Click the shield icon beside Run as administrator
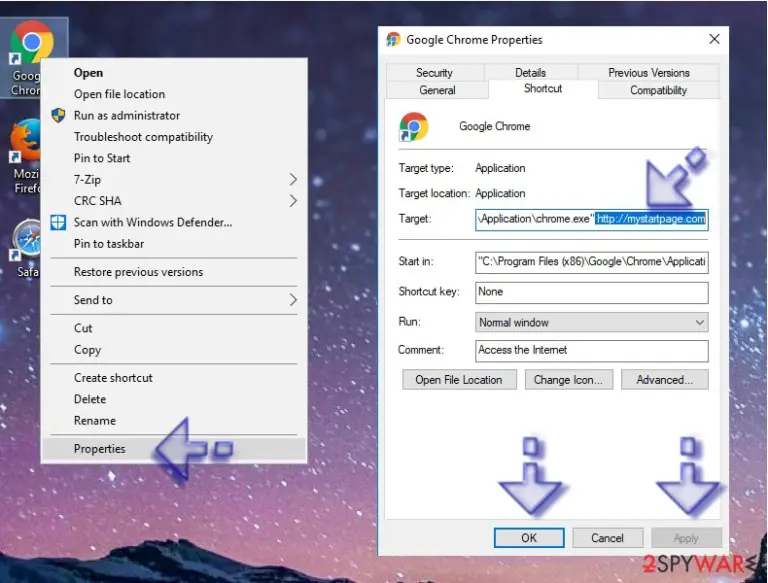The height and width of the screenshot is (583, 768). [58, 116]
